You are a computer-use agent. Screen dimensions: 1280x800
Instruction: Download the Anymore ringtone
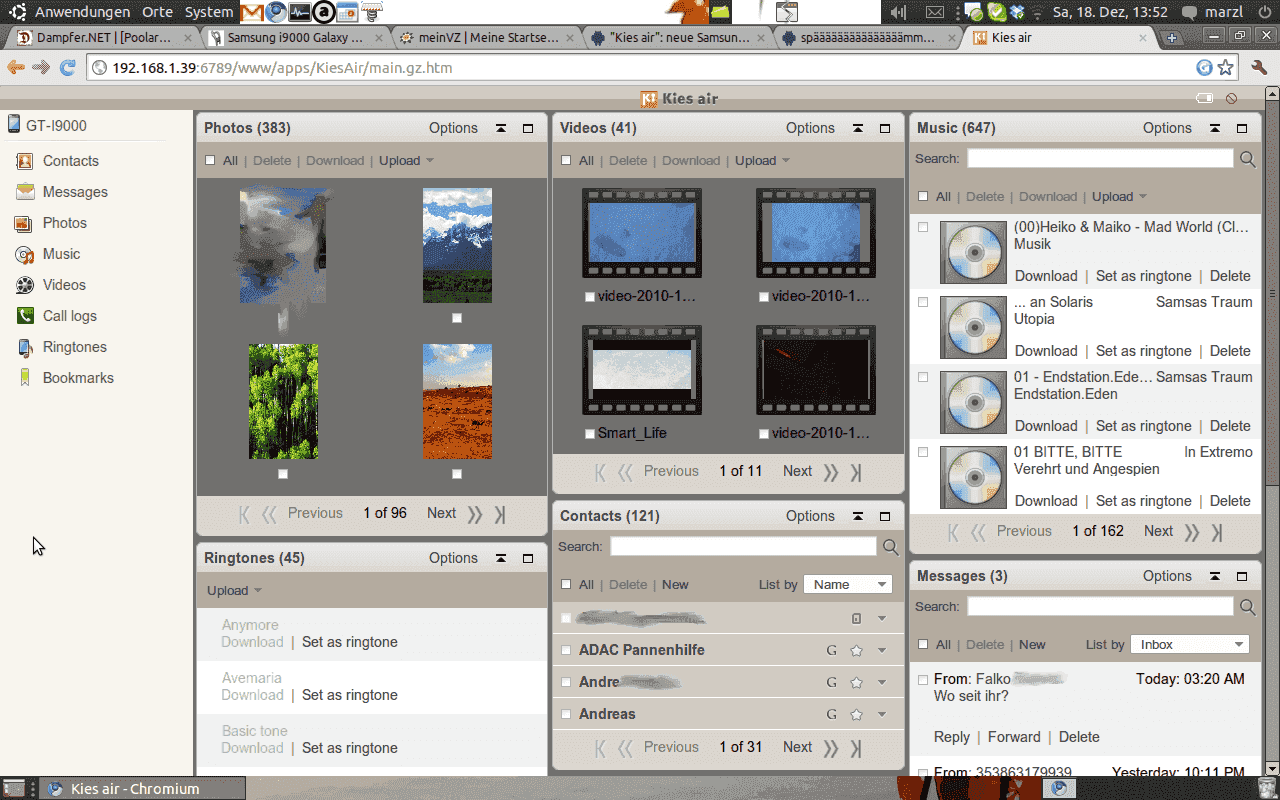coord(252,642)
